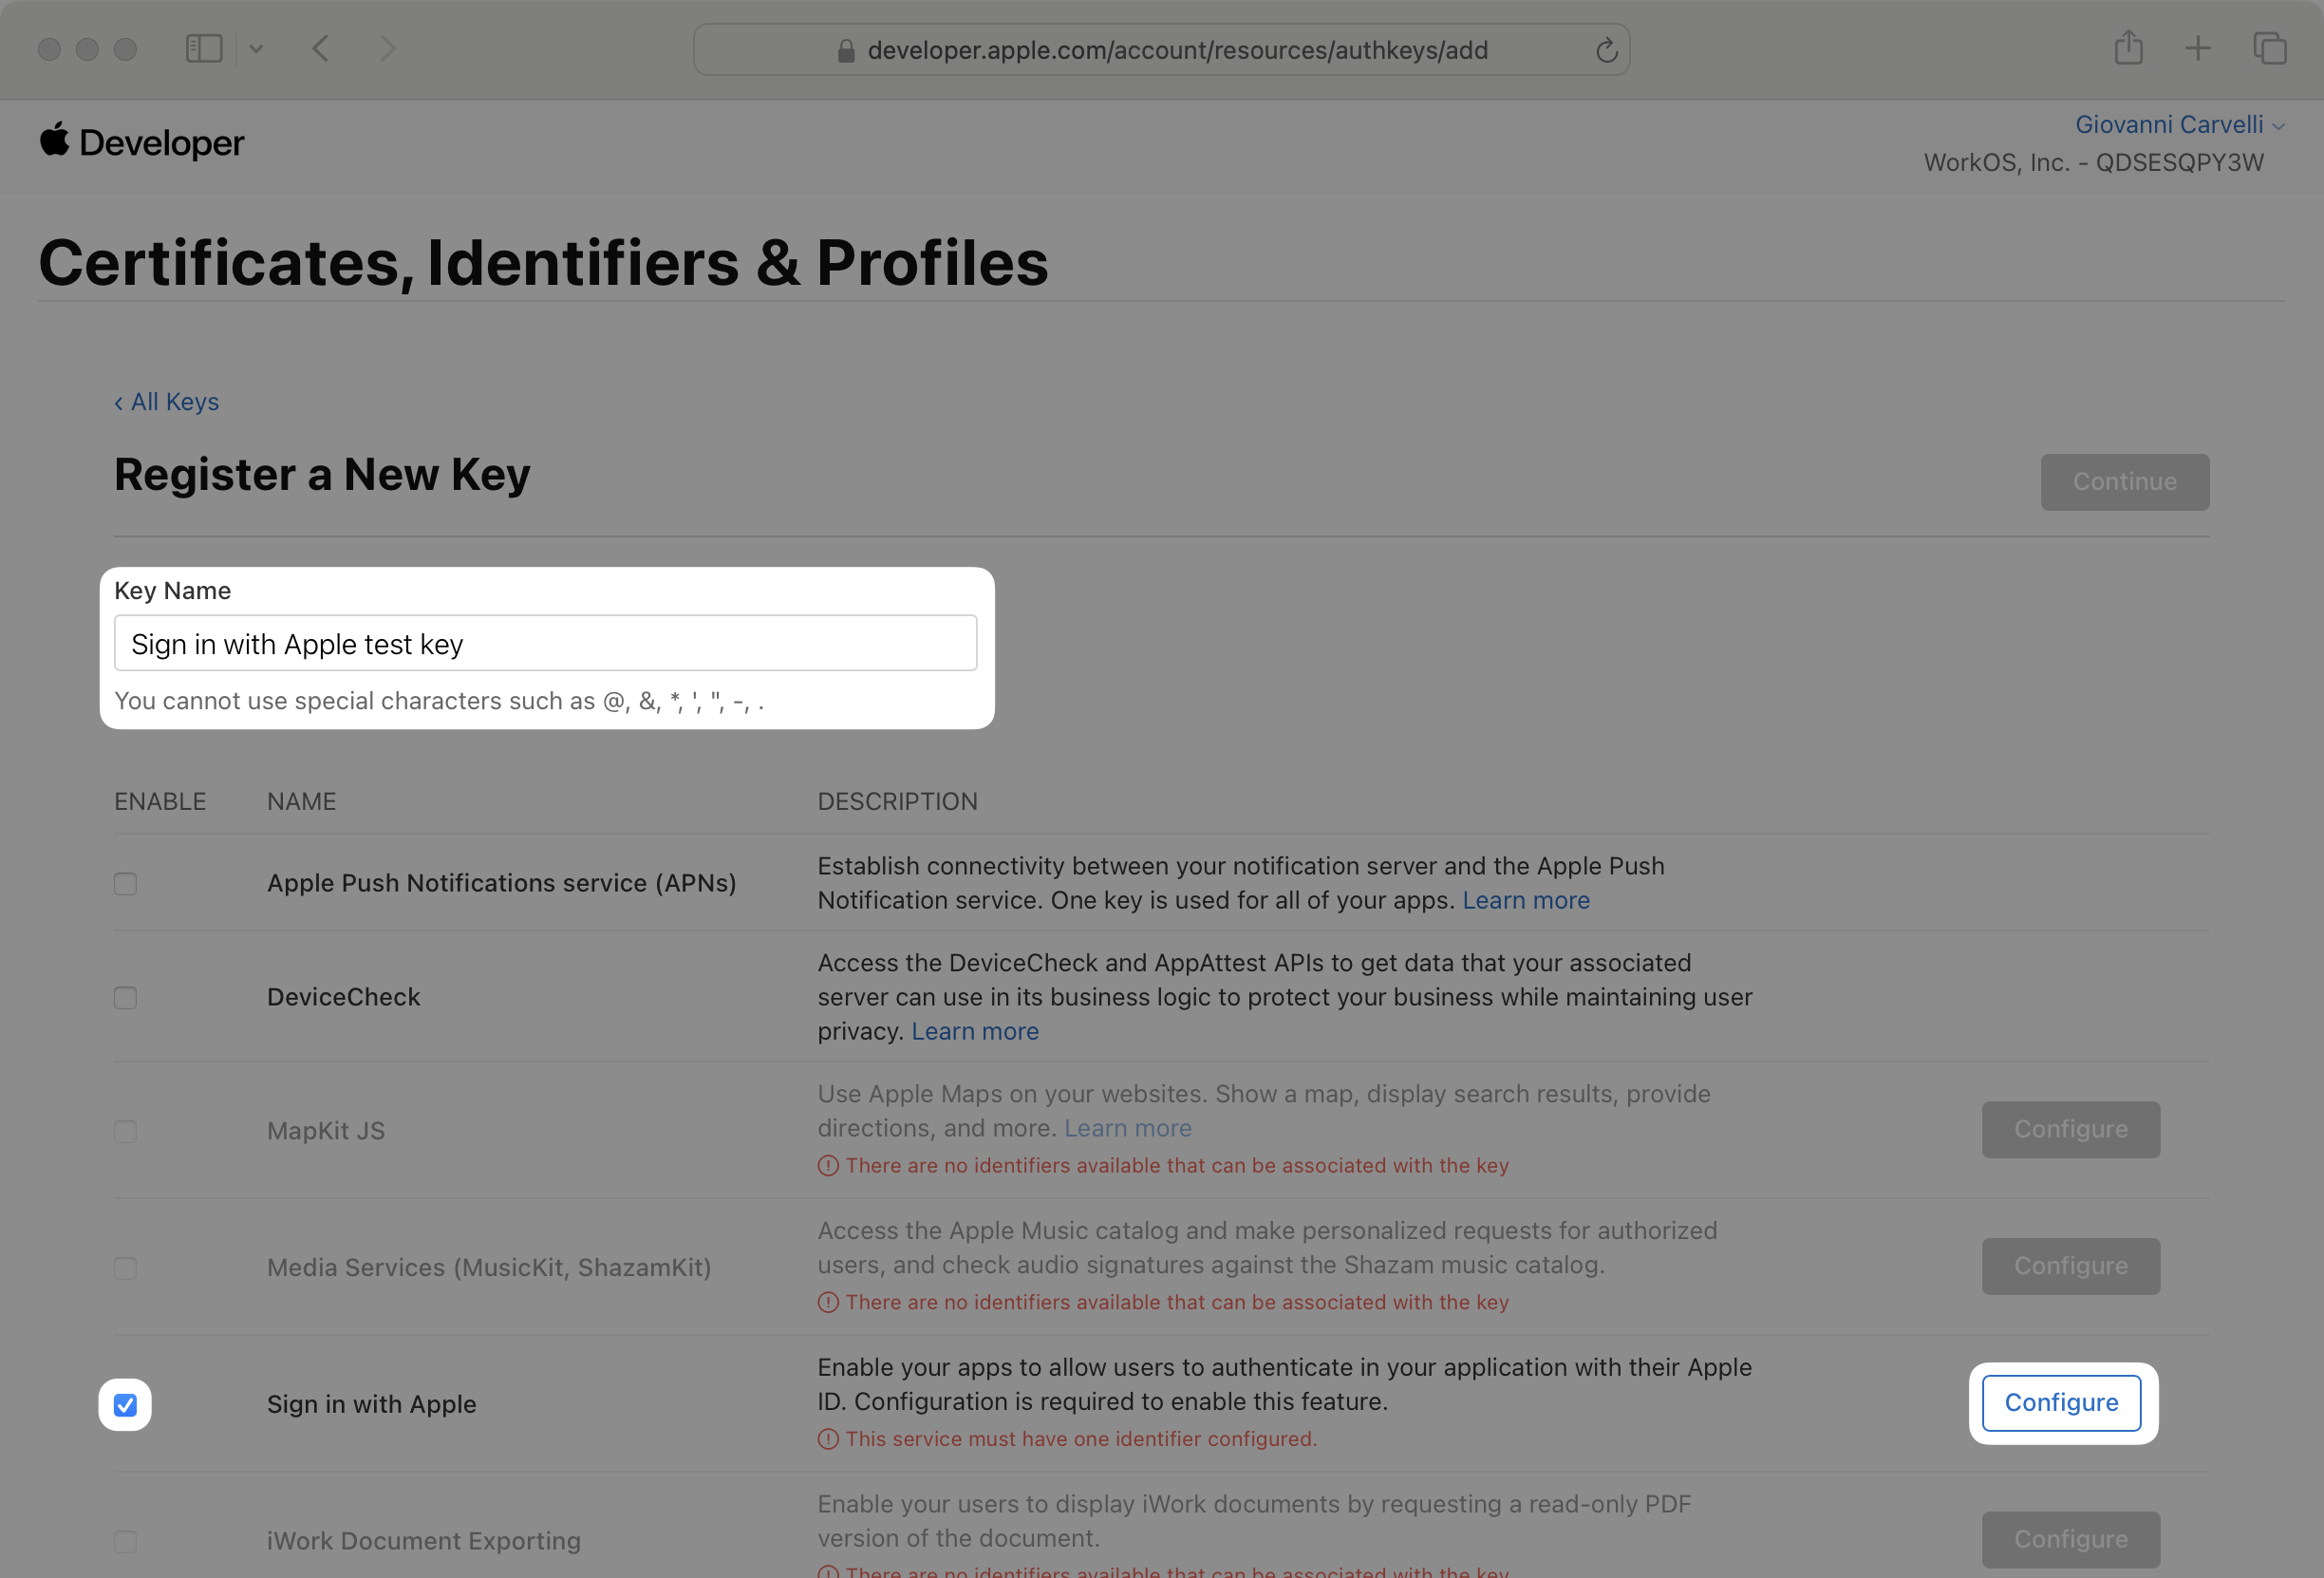Open Learn more link for DeviceCheck

(974, 1031)
